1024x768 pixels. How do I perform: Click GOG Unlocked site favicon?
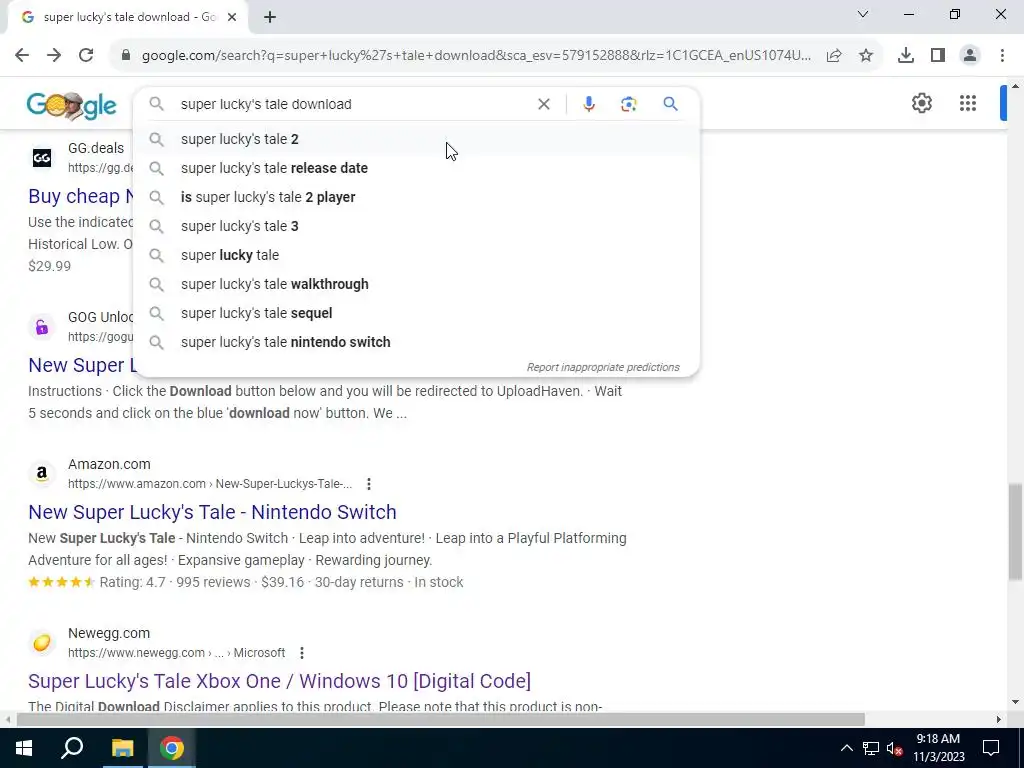coord(42,327)
